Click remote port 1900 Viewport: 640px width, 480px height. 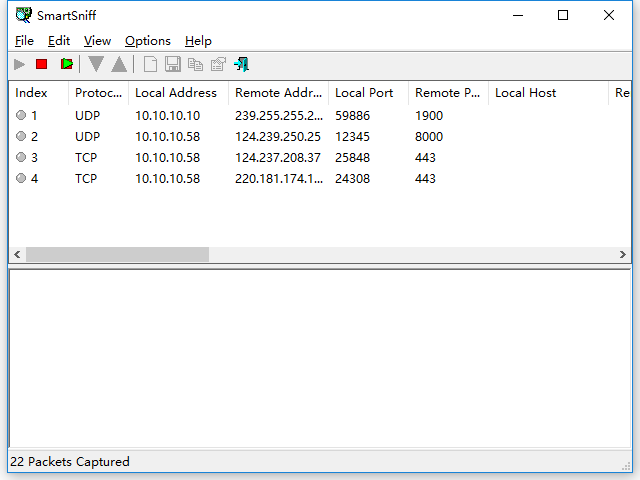429,116
